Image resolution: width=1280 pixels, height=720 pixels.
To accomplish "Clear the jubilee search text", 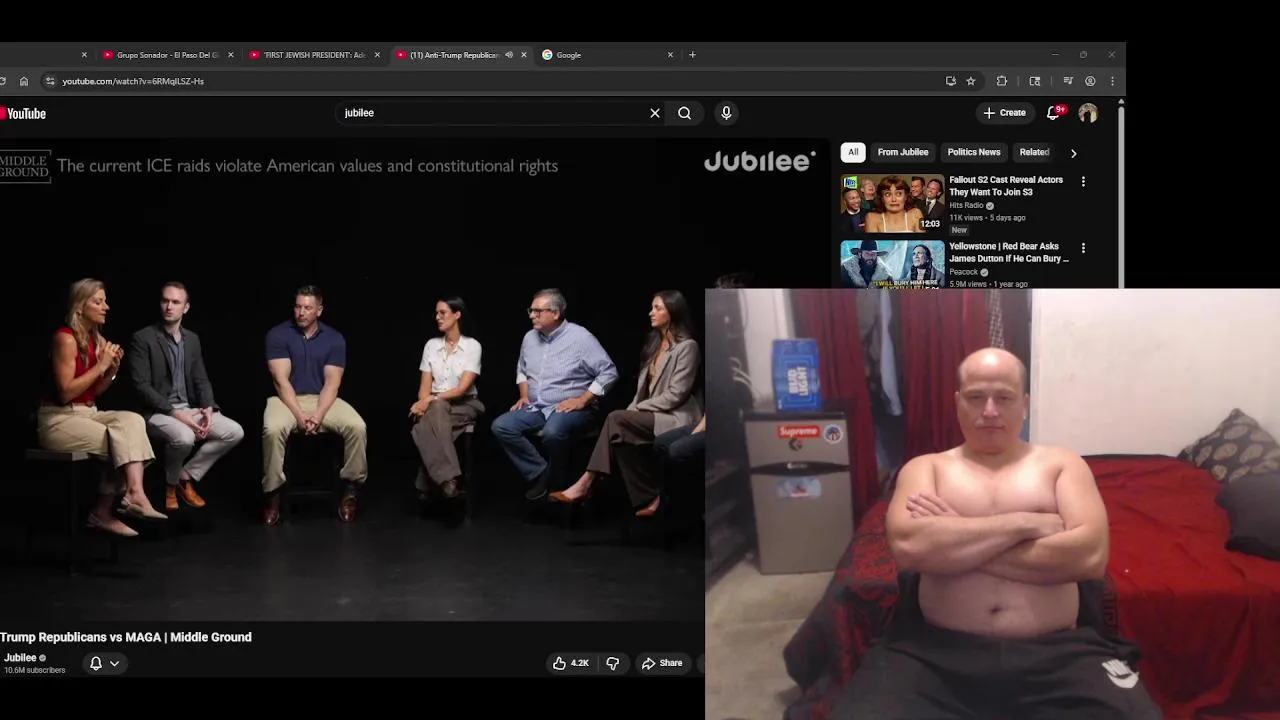I will click(x=655, y=113).
